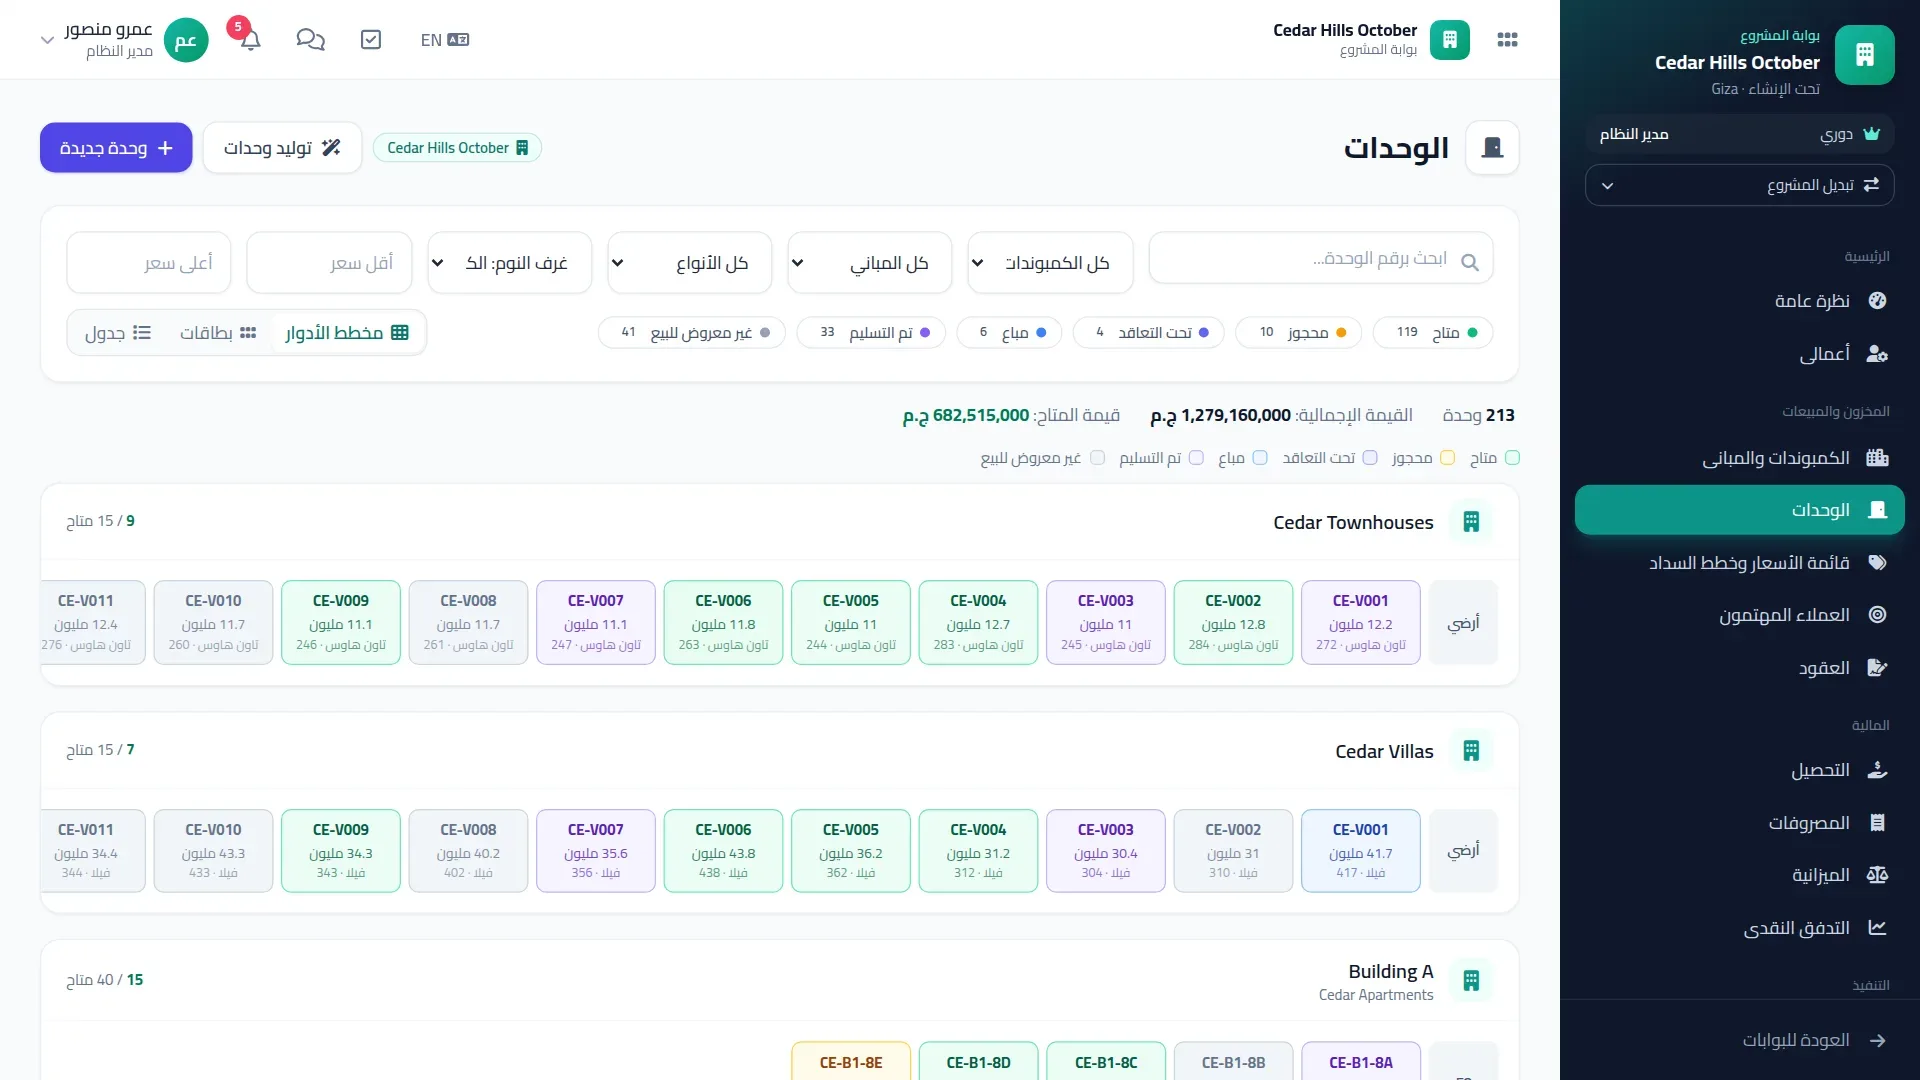
Task: Expand the كل الكمبوندات dropdown
Action: click(x=1050, y=263)
